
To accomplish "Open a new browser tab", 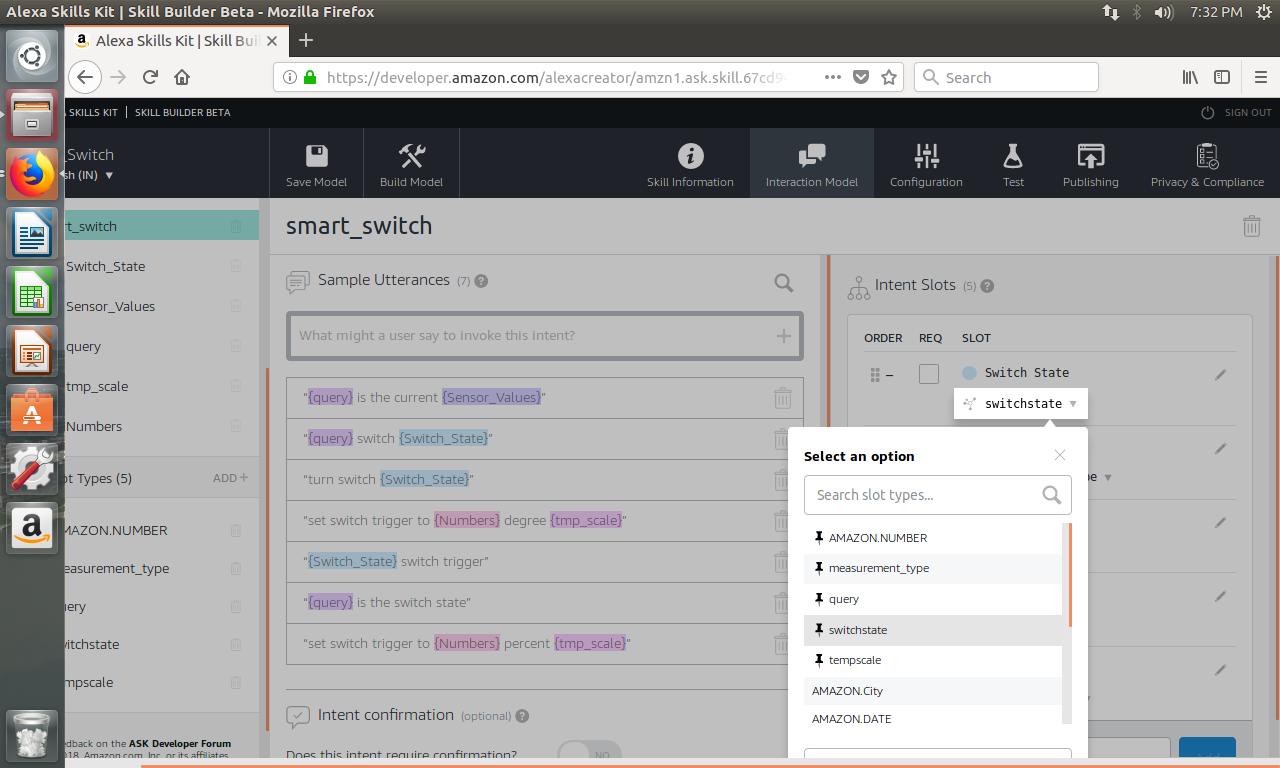I will coord(306,40).
